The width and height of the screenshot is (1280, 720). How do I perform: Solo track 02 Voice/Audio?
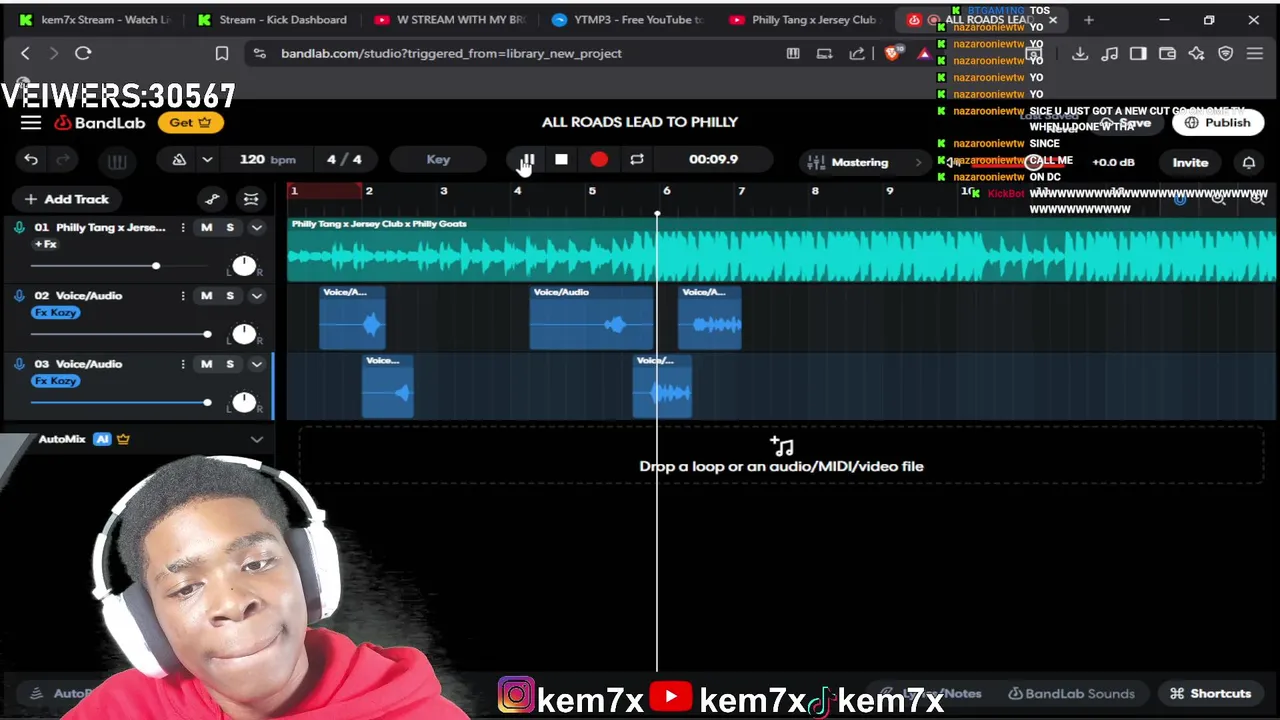230,296
